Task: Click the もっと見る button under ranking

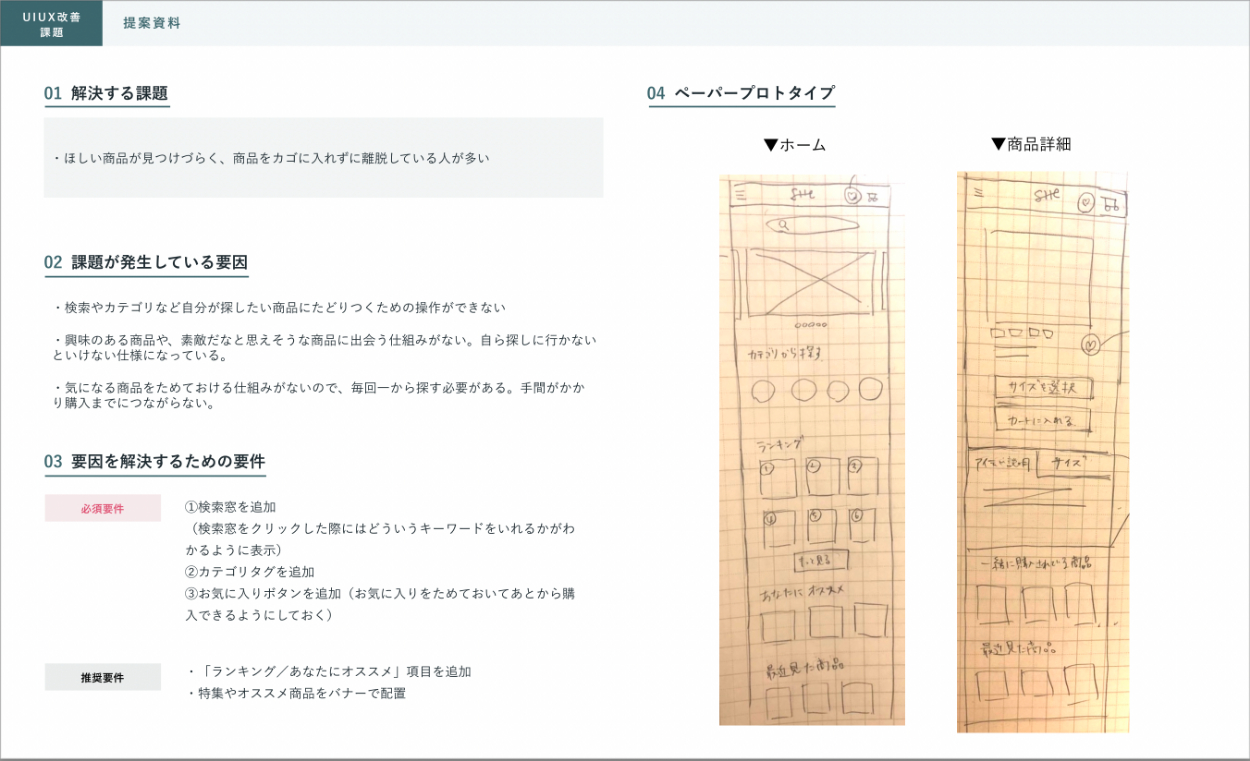Action: (x=820, y=560)
